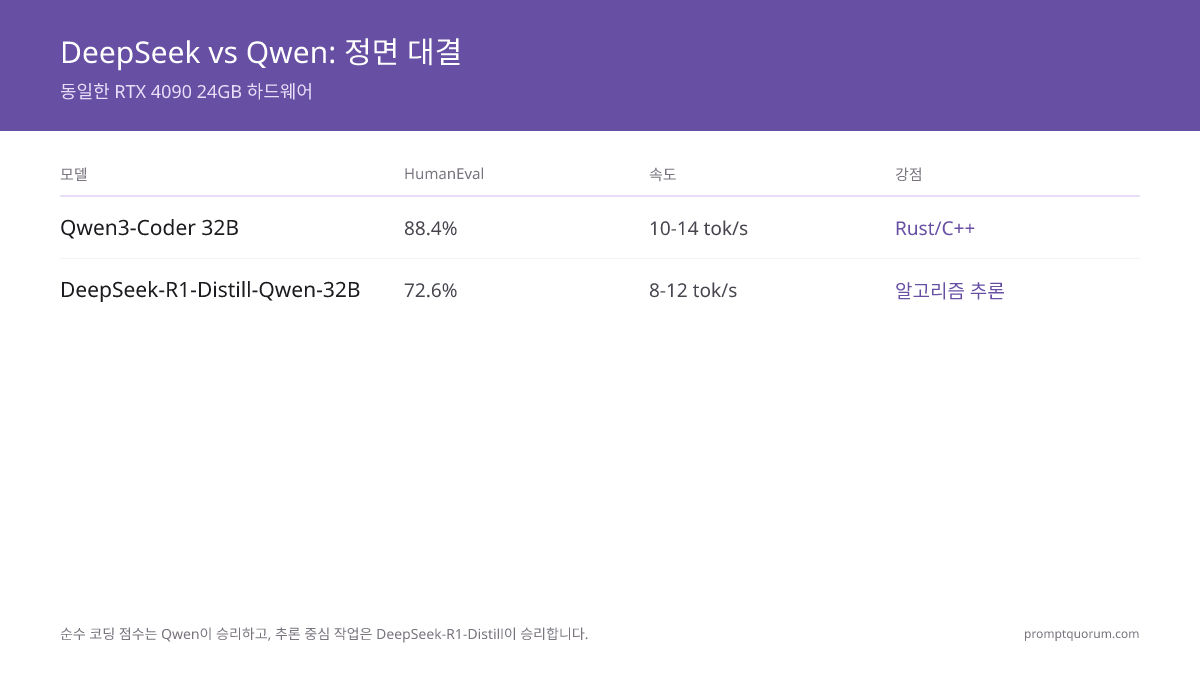
Task: Click the subtitle '동일한 RTX 4090 24GB 하드웨어'
Action: (x=187, y=92)
